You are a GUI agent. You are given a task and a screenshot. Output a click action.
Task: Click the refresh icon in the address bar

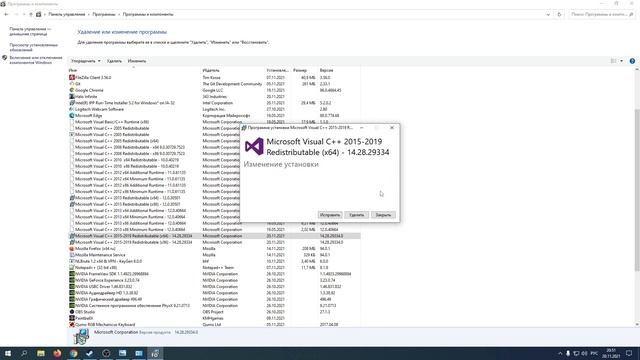559,14
